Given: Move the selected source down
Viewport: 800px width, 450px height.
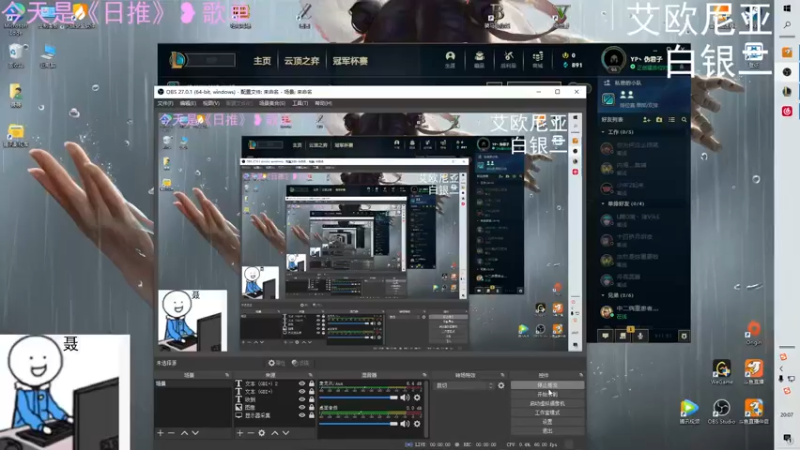Looking at the screenshot, I should [286, 433].
